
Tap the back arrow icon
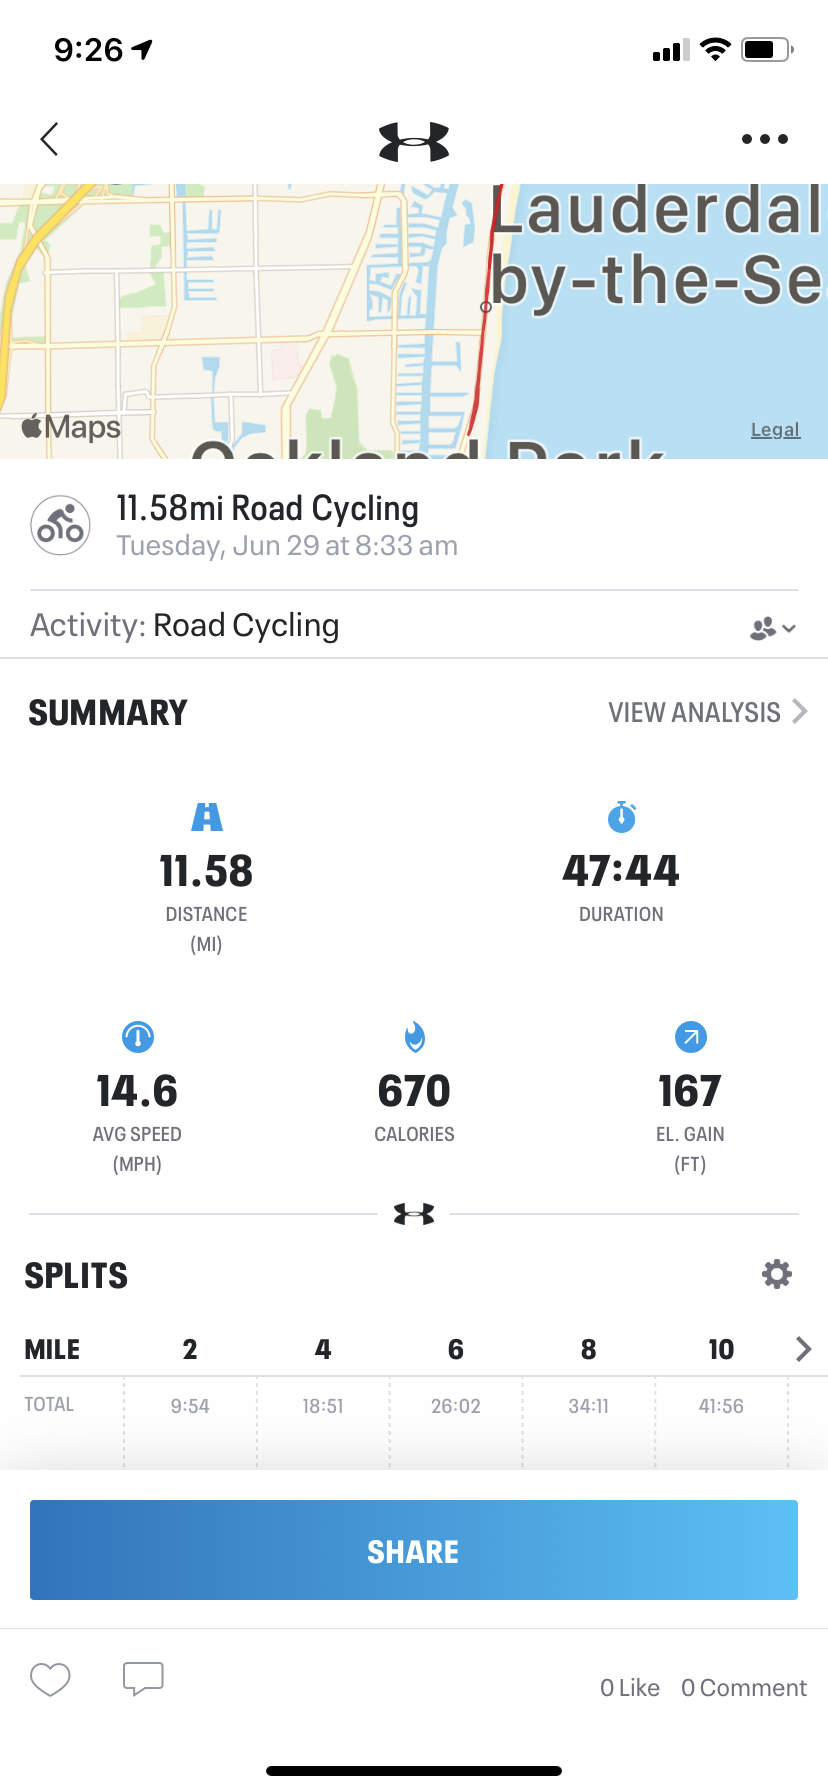pos(49,139)
